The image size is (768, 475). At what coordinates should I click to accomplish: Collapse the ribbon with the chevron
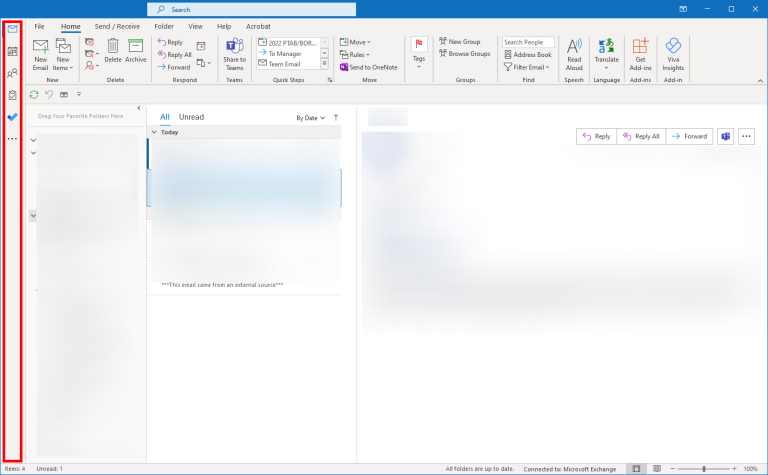point(758,79)
